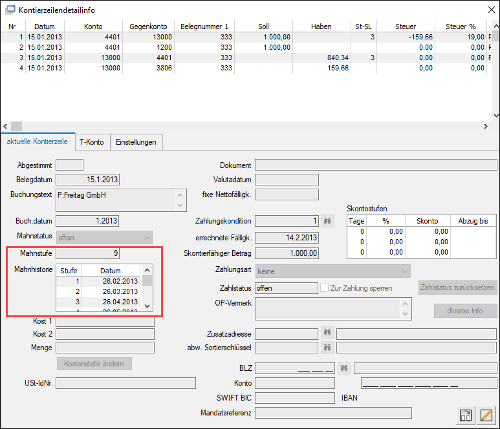
Task: Click the window icon in the title bar
Action: 10,10
